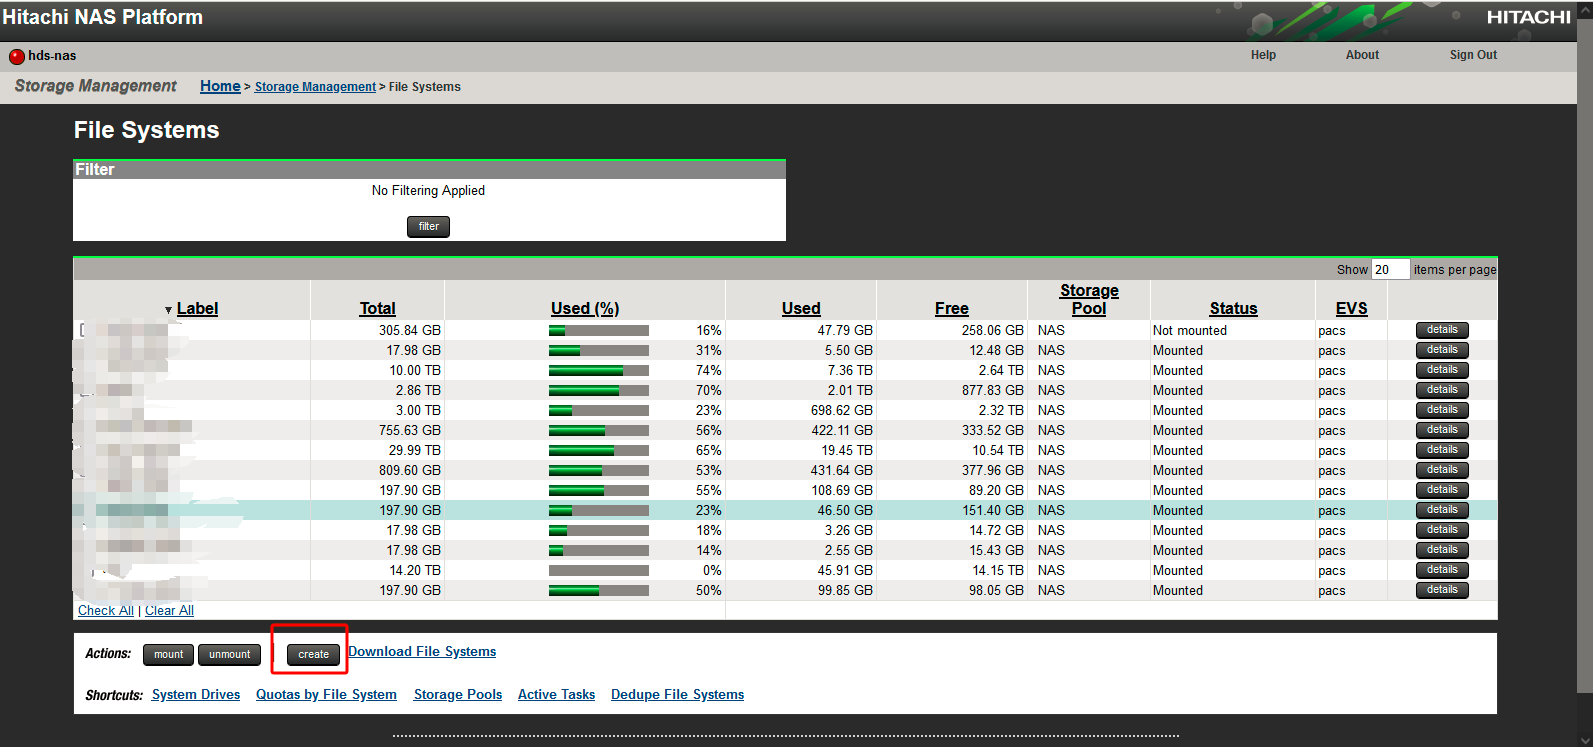Click the items per page input field
Image resolution: width=1593 pixels, height=747 pixels.
pos(1390,269)
